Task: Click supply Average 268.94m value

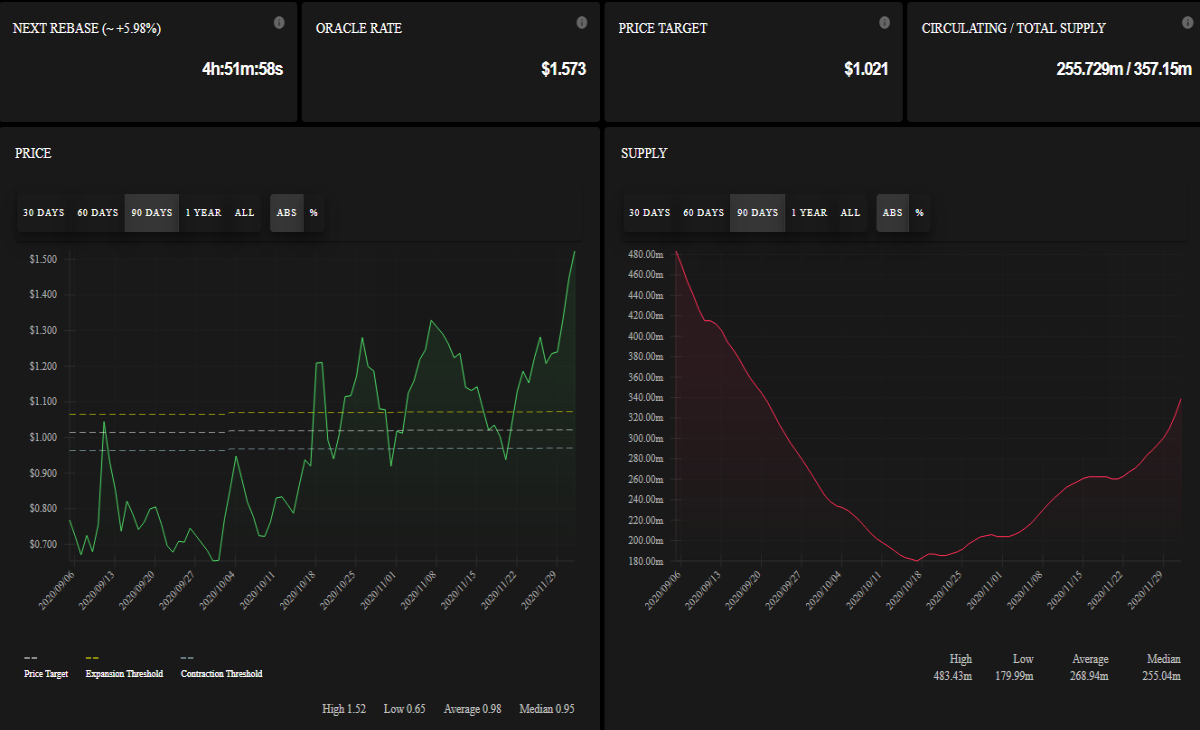Action: [x=1089, y=676]
